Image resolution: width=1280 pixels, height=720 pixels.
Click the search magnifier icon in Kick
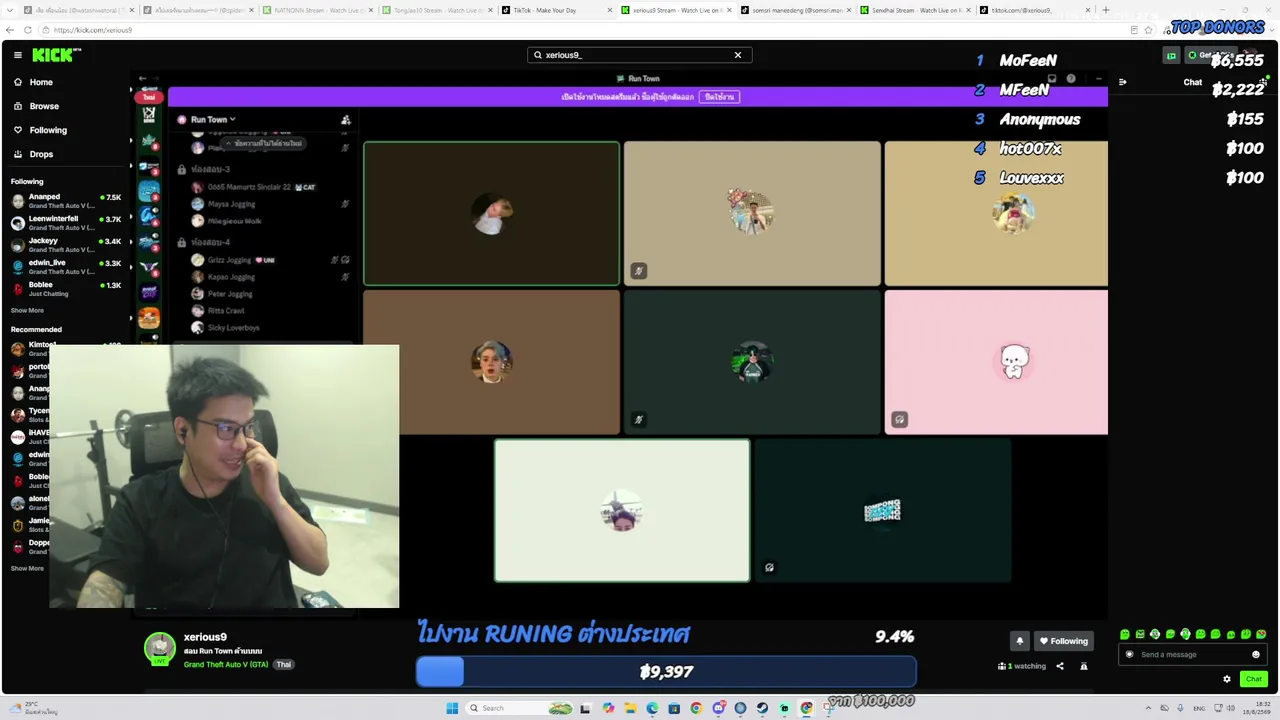click(538, 55)
